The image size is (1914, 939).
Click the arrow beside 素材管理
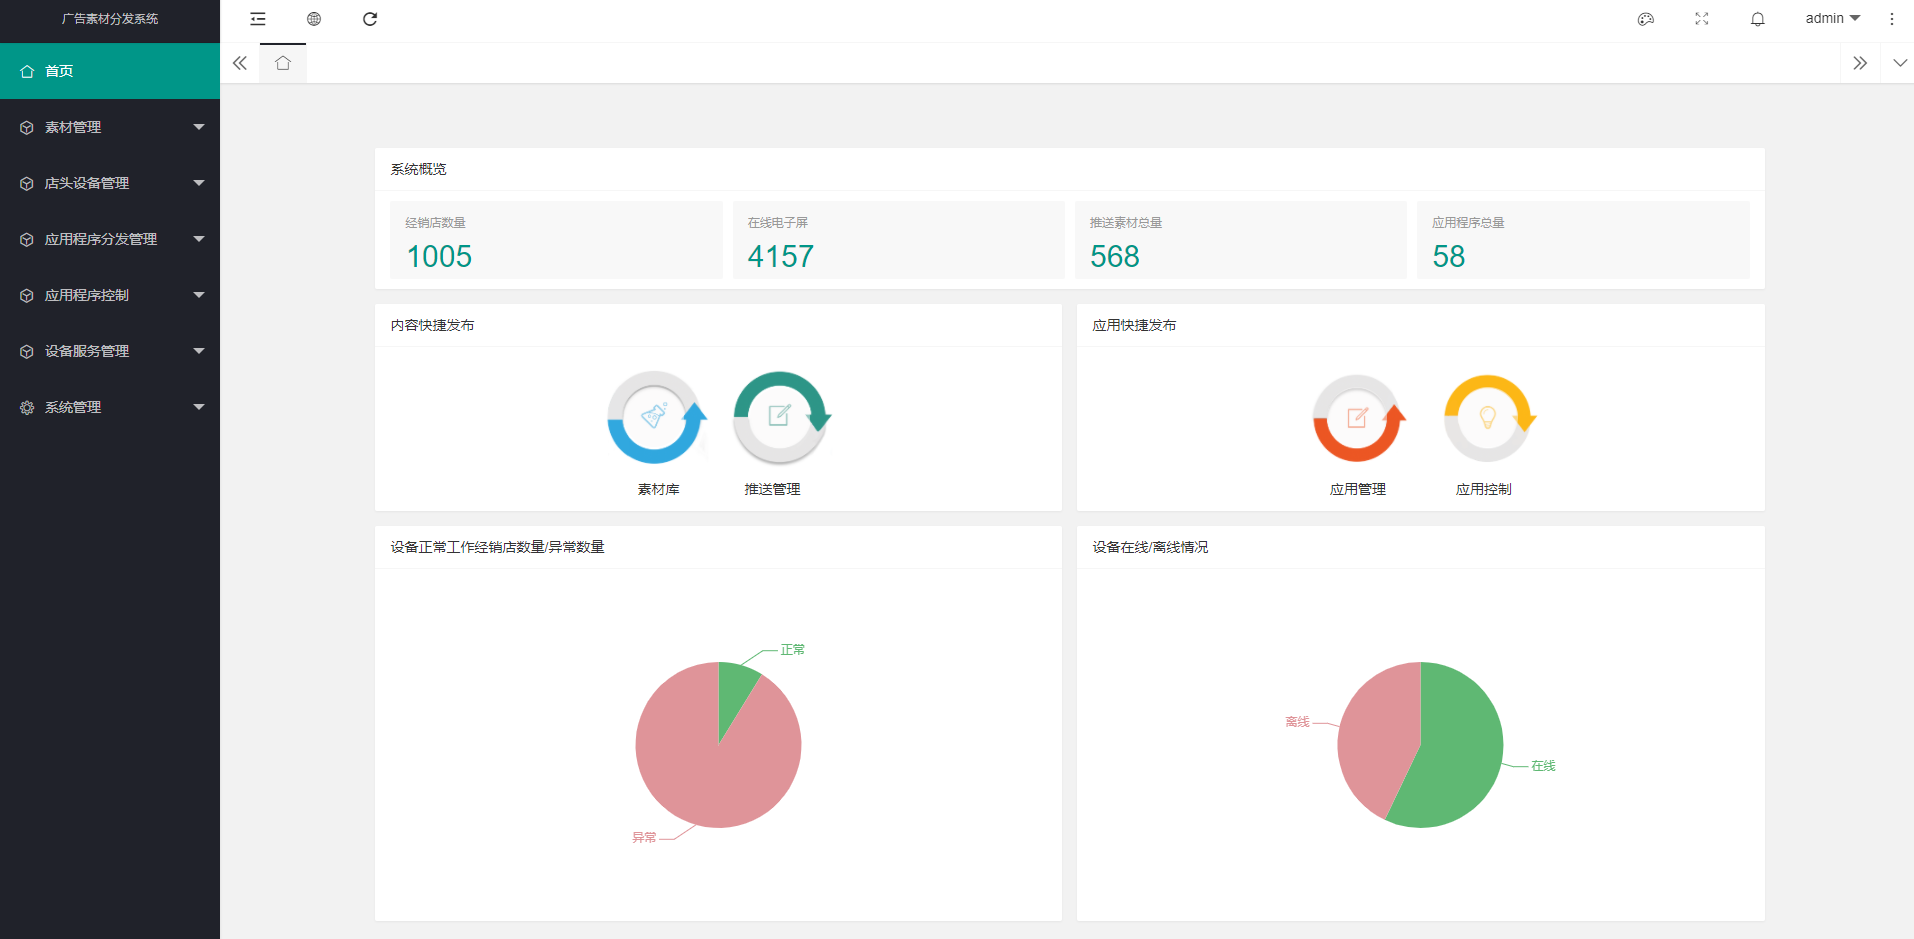pos(199,127)
